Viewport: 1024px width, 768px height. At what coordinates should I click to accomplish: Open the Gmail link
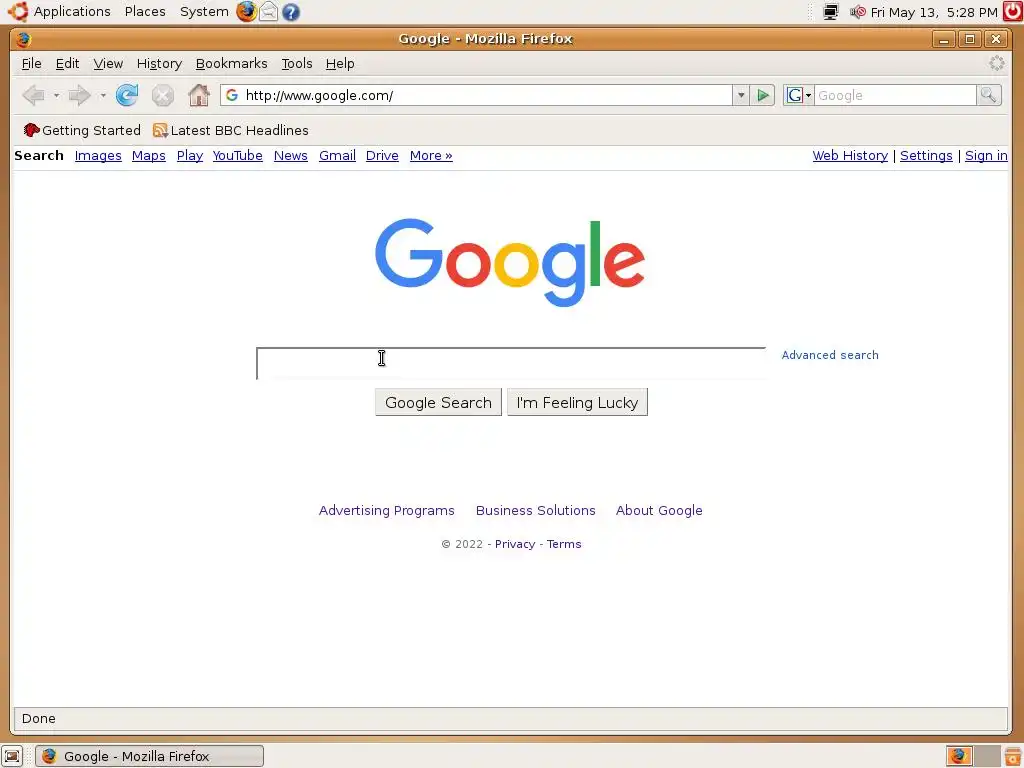(337, 155)
